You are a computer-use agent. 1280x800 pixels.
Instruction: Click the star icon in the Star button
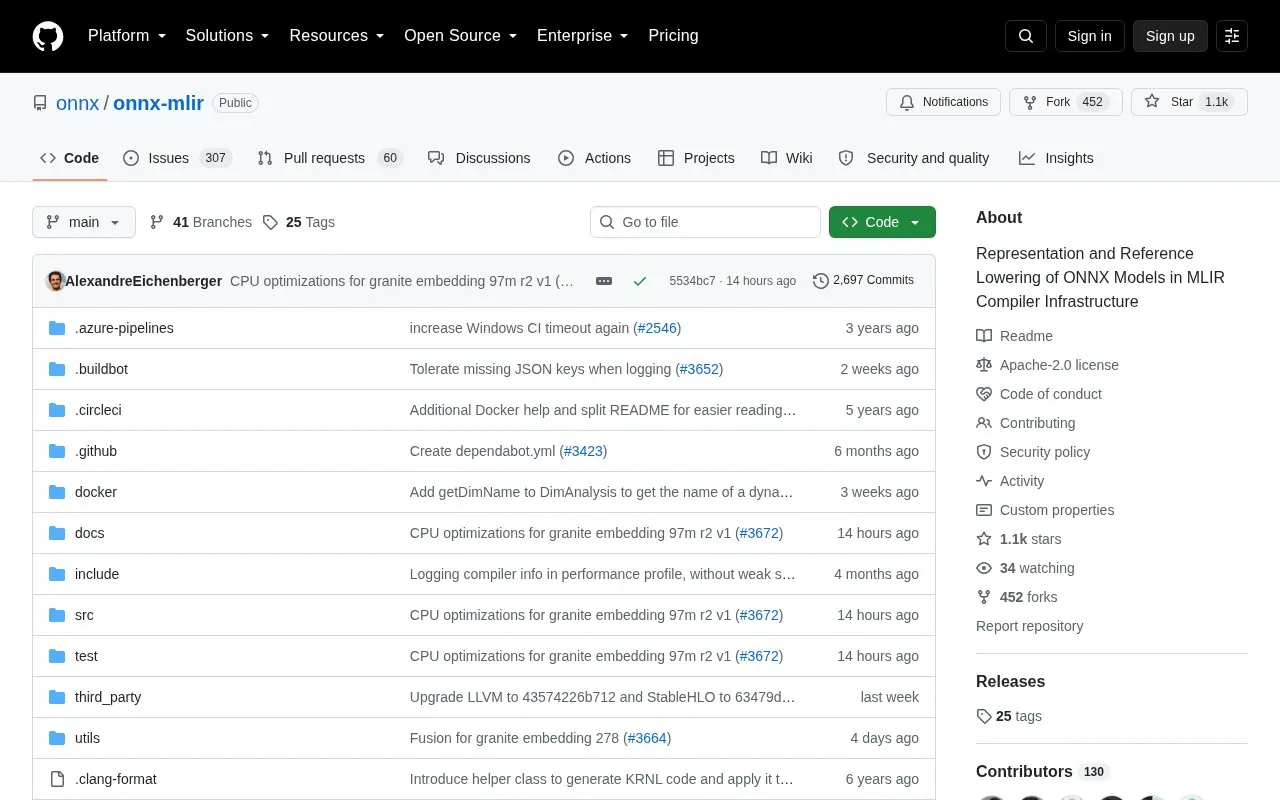[x=1152, y=102]
